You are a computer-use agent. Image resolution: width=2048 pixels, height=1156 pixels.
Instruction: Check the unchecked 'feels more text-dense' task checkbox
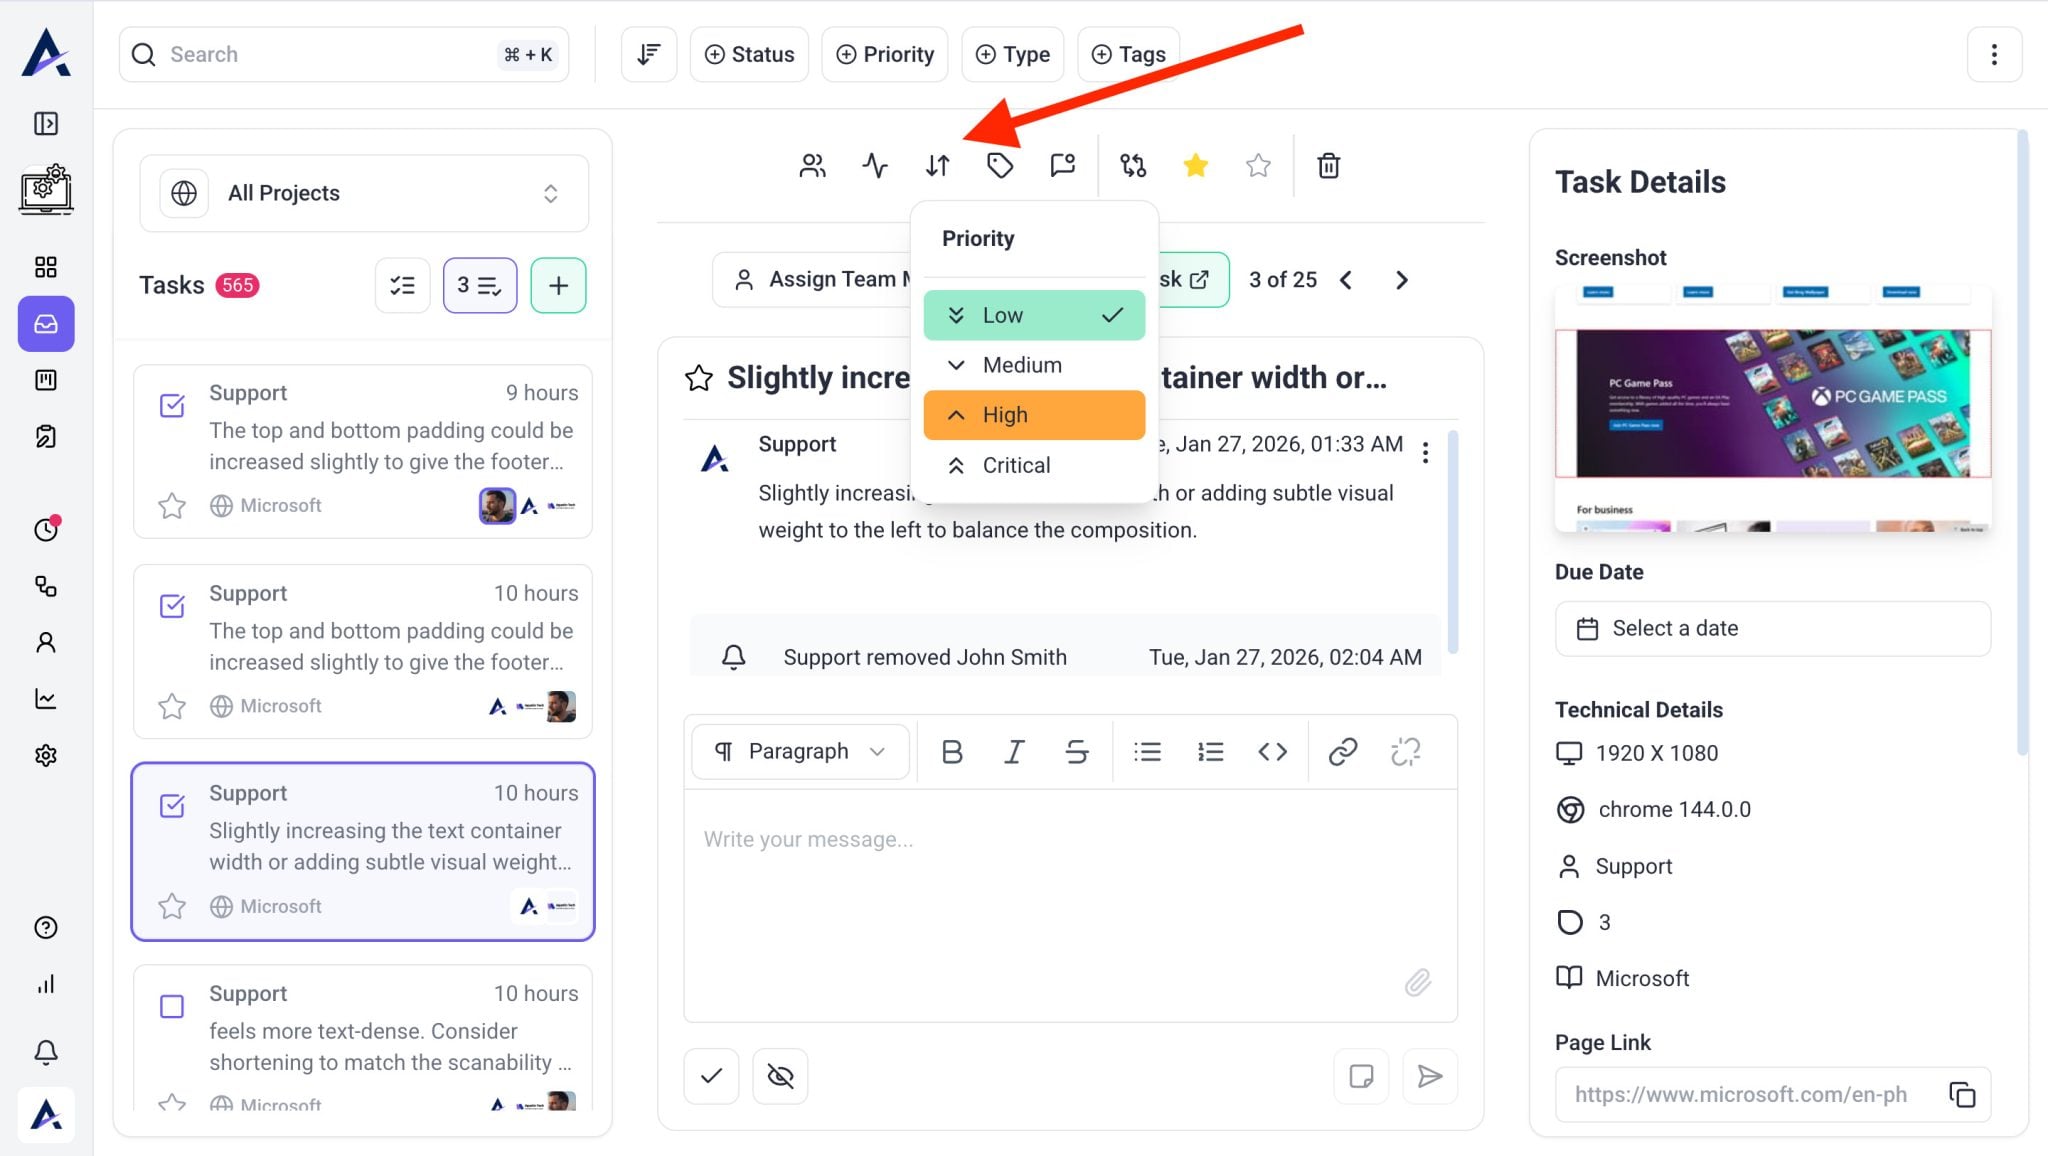[172, 1006]
